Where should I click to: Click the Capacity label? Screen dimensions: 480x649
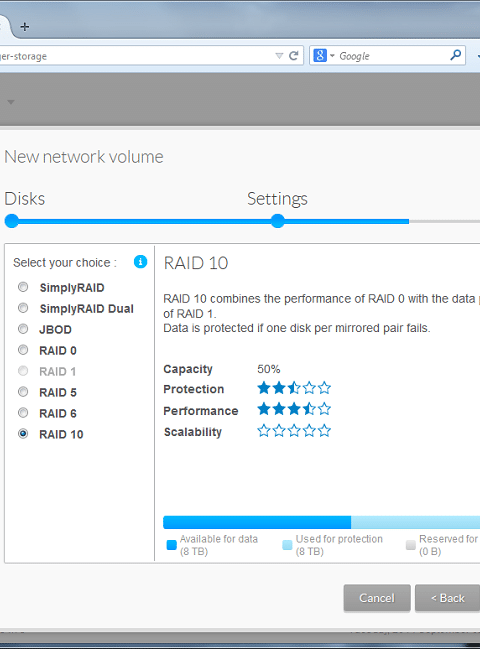[188, 369]
